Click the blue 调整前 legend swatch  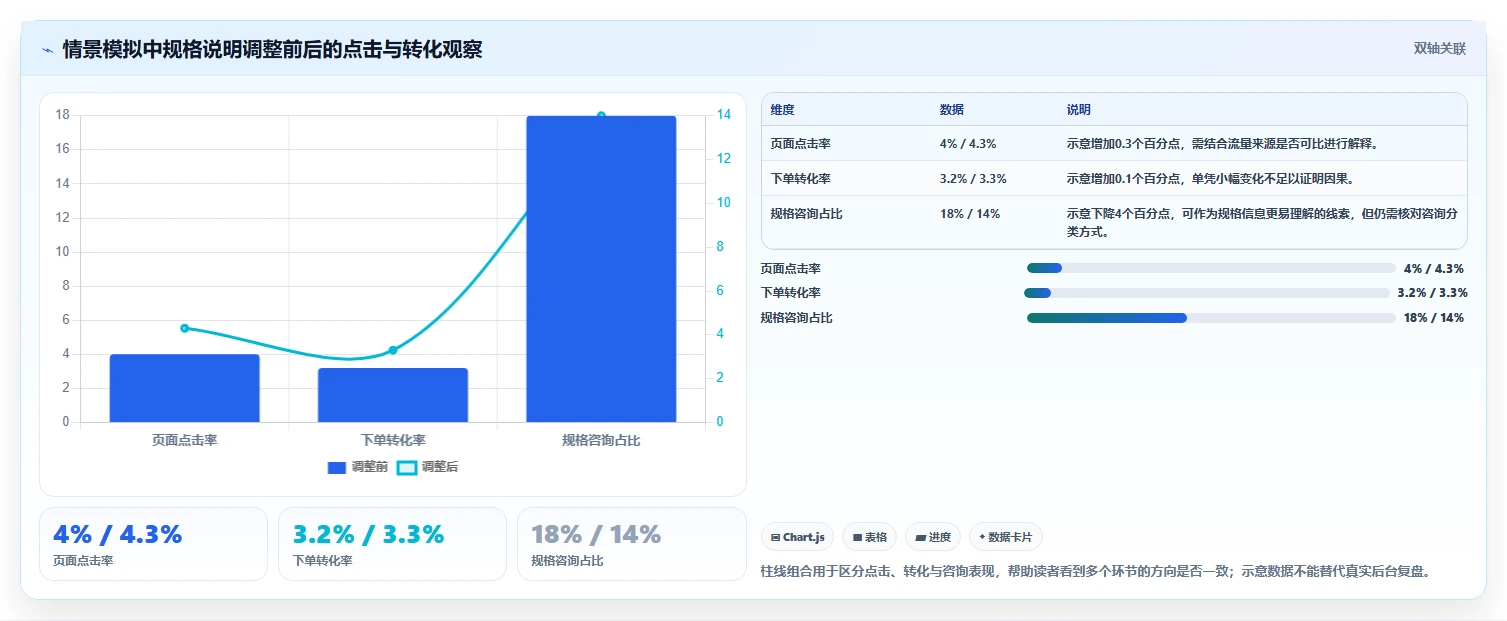pos(337,468)
